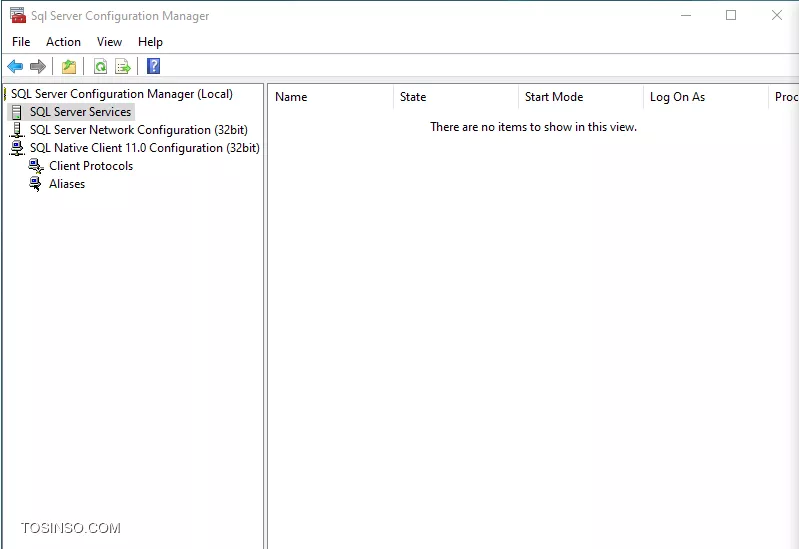Open the View menu
The width and height of the screenshot is (799, 549).
click(x=110, y=42)
